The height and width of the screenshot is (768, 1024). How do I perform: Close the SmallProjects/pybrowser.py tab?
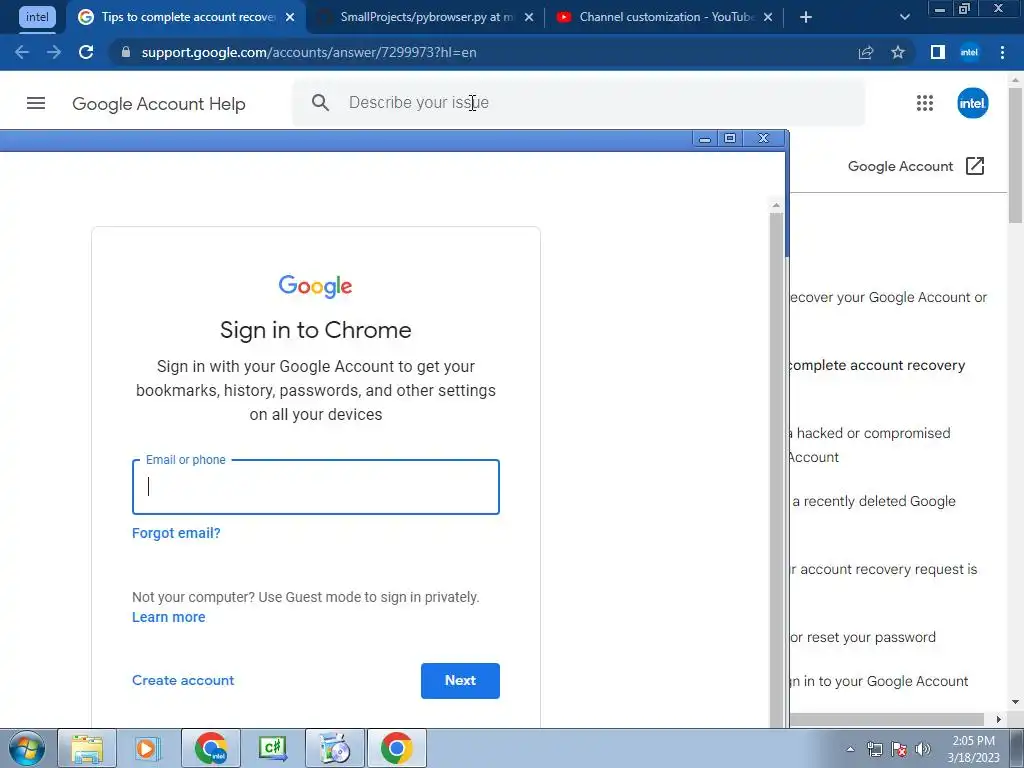529,17
